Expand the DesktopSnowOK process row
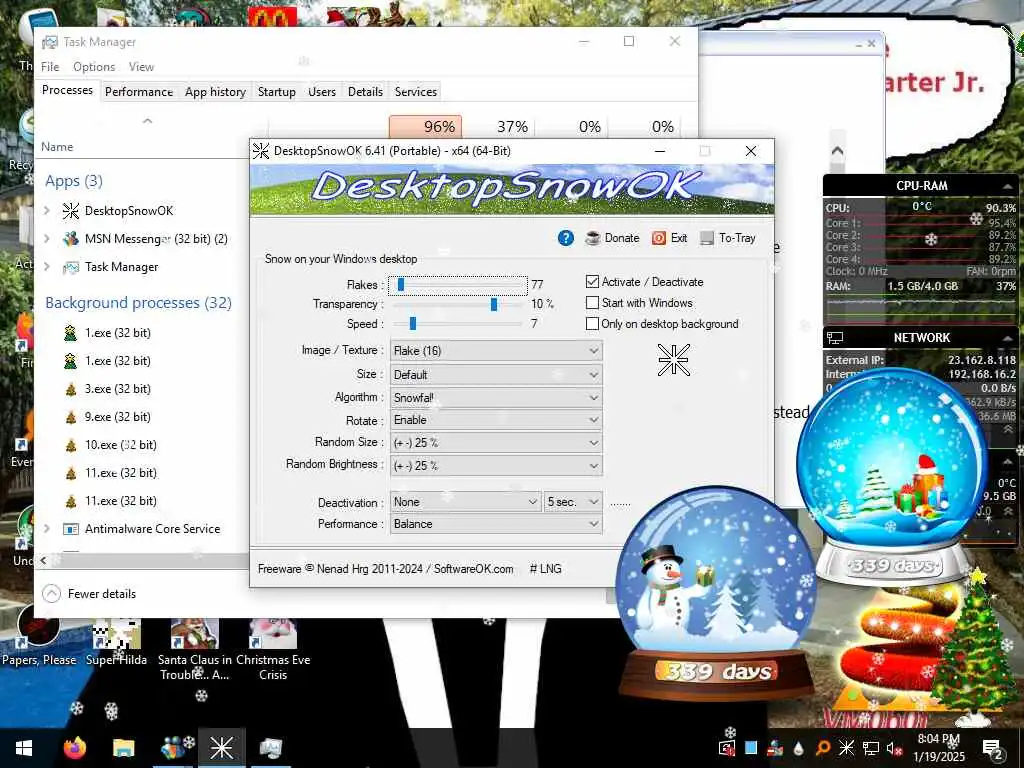 (x=47, y=210)
